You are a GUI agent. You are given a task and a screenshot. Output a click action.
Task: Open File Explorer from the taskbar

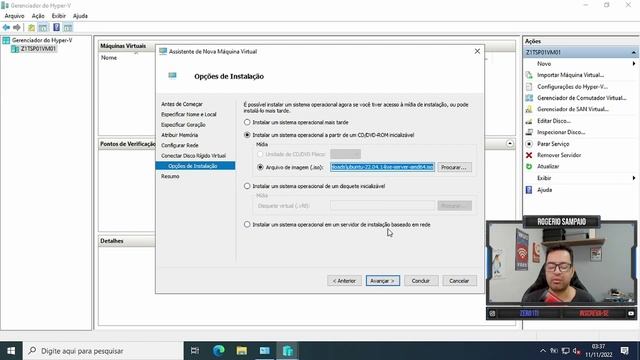tap(242, 351)
